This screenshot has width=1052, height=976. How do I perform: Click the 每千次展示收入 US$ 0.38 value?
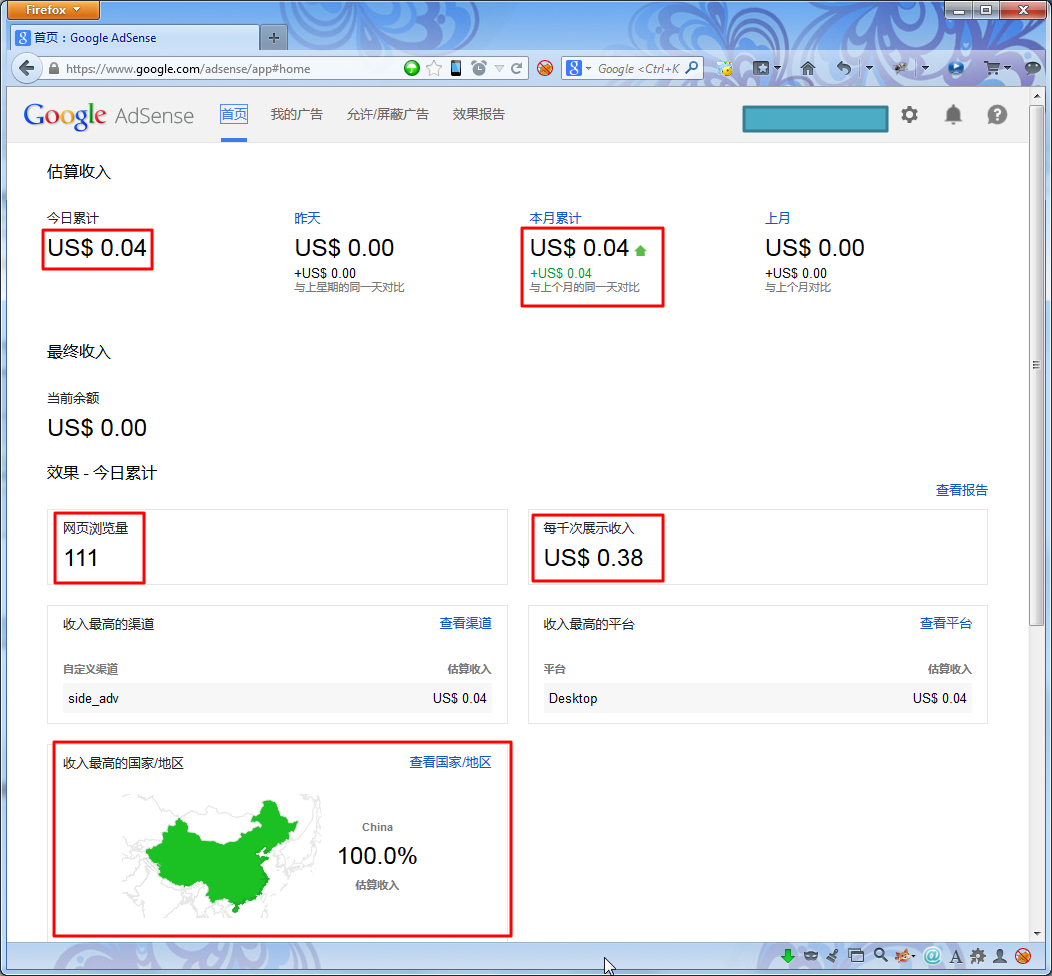pyautogui.click(x=593, y=558)
